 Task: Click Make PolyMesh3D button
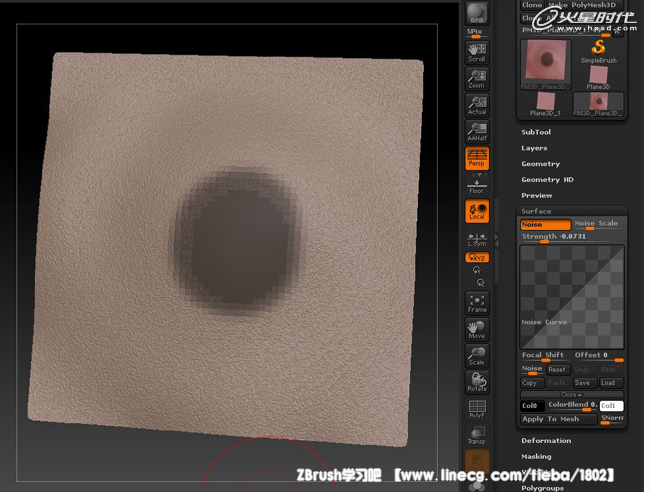[585, 5]
